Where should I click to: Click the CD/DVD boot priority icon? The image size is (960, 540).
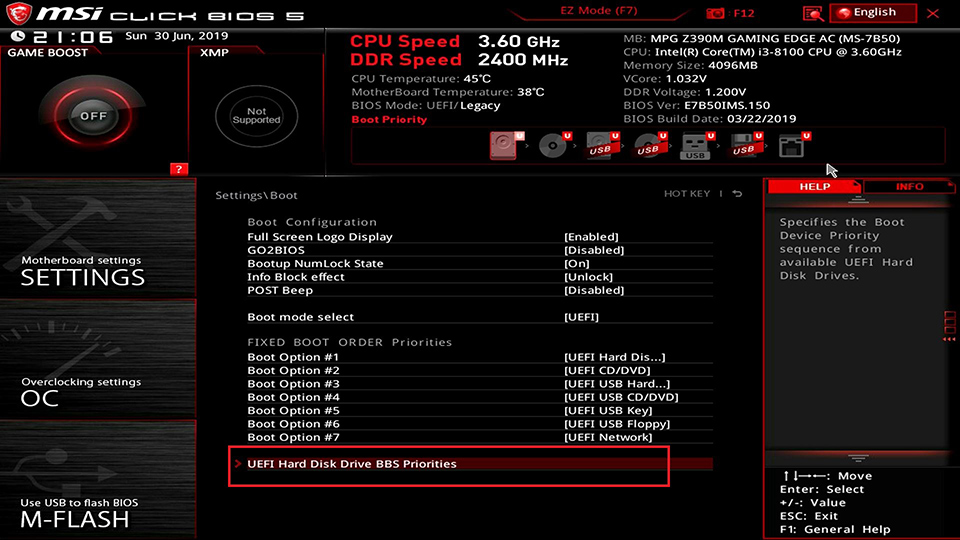(x=552, y=146)
